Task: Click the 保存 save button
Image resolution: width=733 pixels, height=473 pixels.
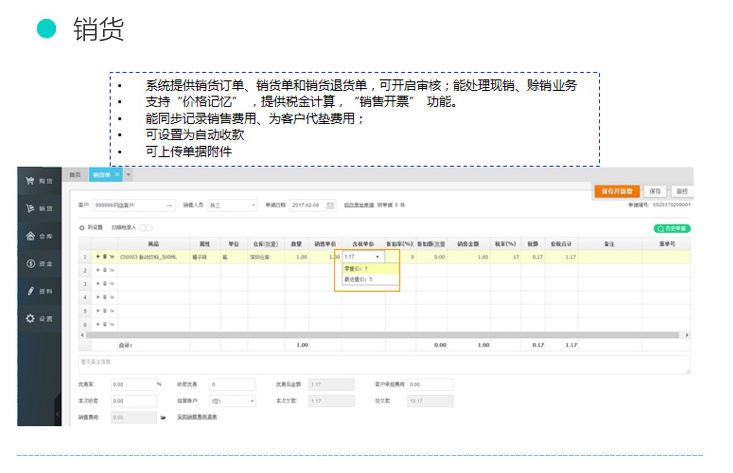Action: tap(654, 190)
